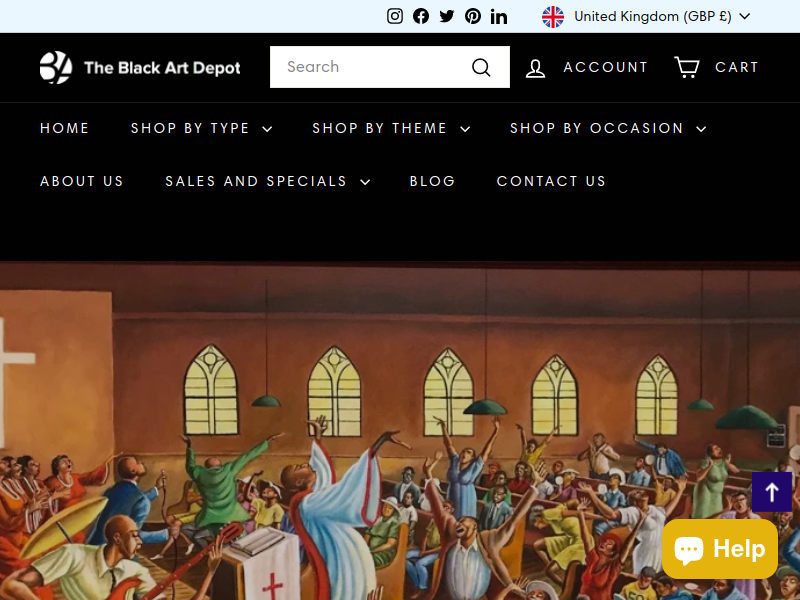
Task: Open the ABOUT US page
Action: coord(82,181)
